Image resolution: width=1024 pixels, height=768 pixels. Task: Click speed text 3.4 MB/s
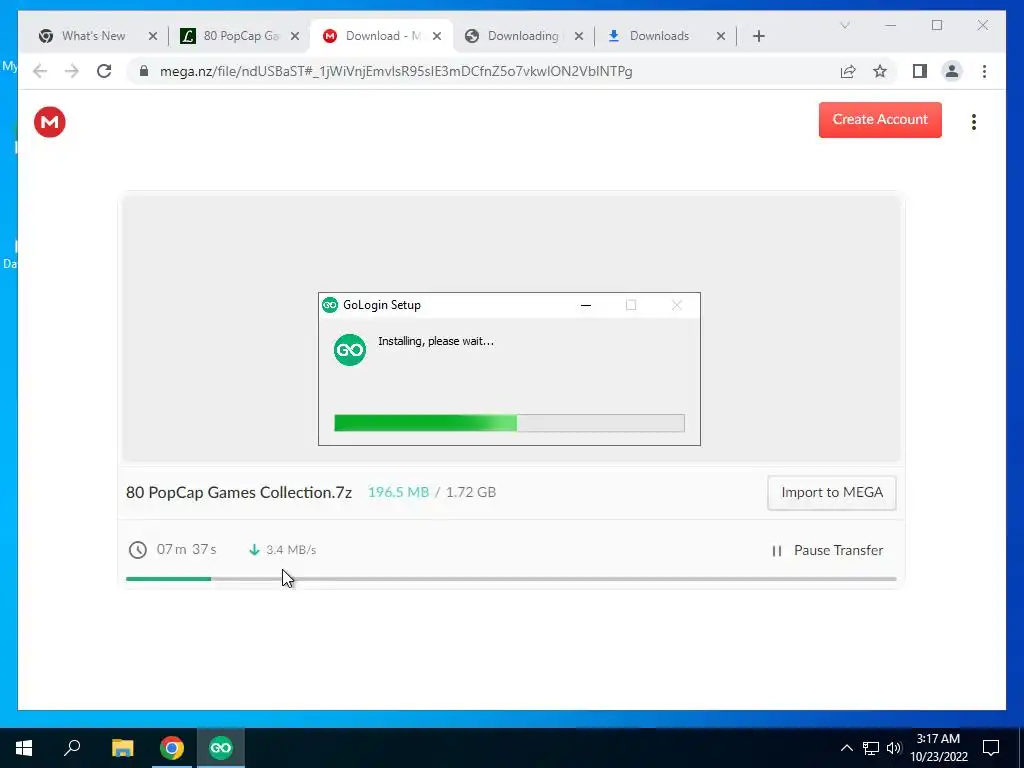(x=291, y=550)
